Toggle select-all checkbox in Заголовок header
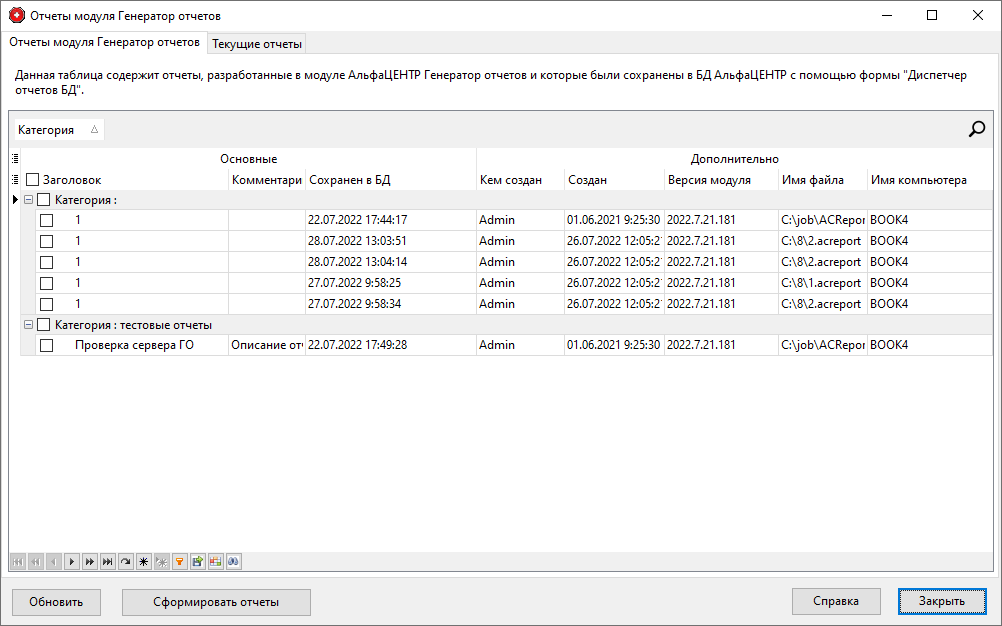Screen dimensions: 1002x626 [33, 180]
